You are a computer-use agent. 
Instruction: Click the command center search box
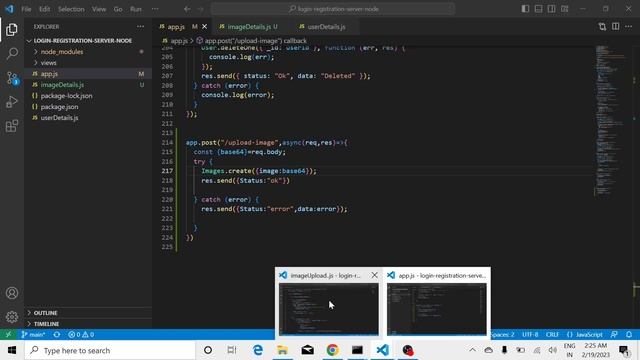333,9
